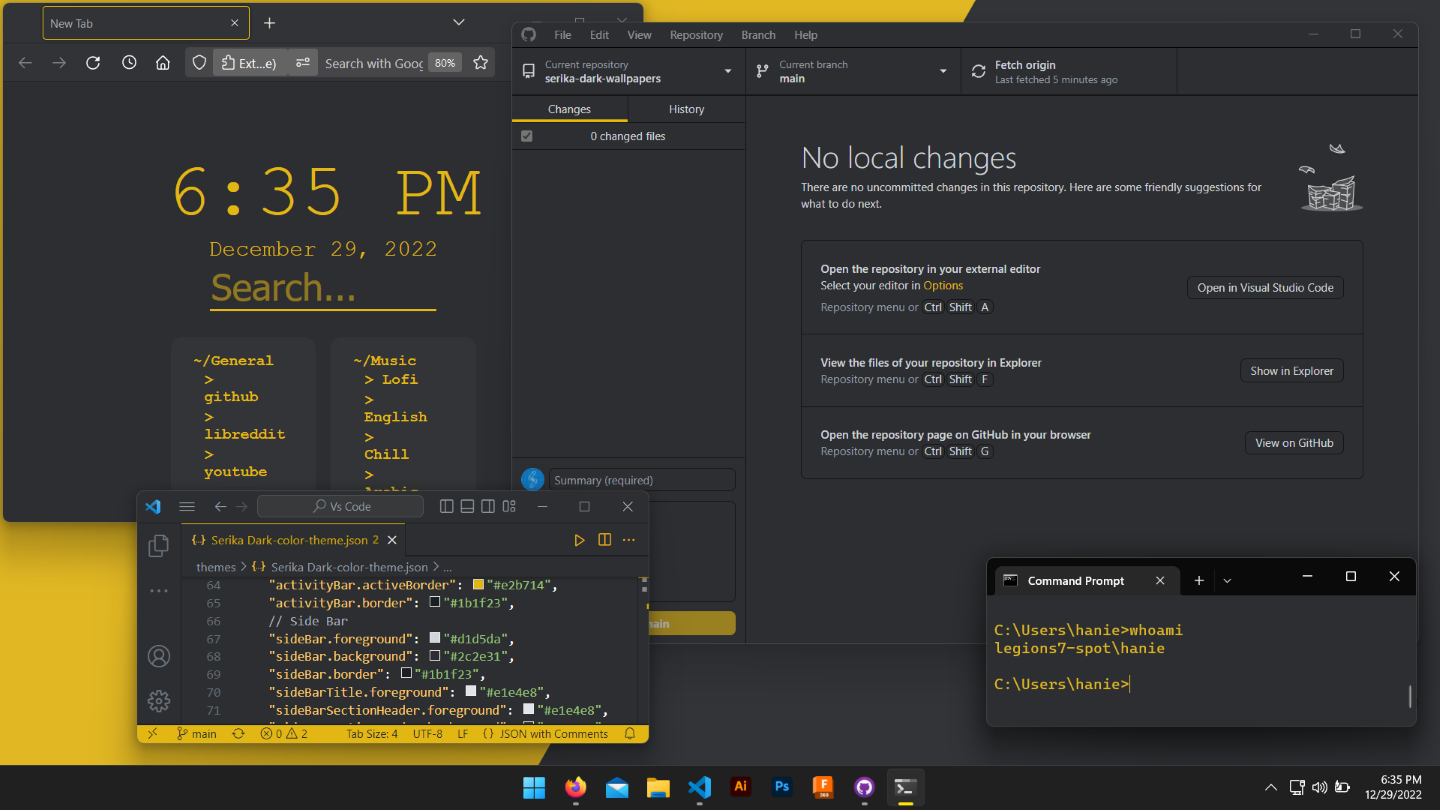The height and width of the screenshot is (810, 1440).
Task: Run the file with the play icon
Action: (579, 540)
